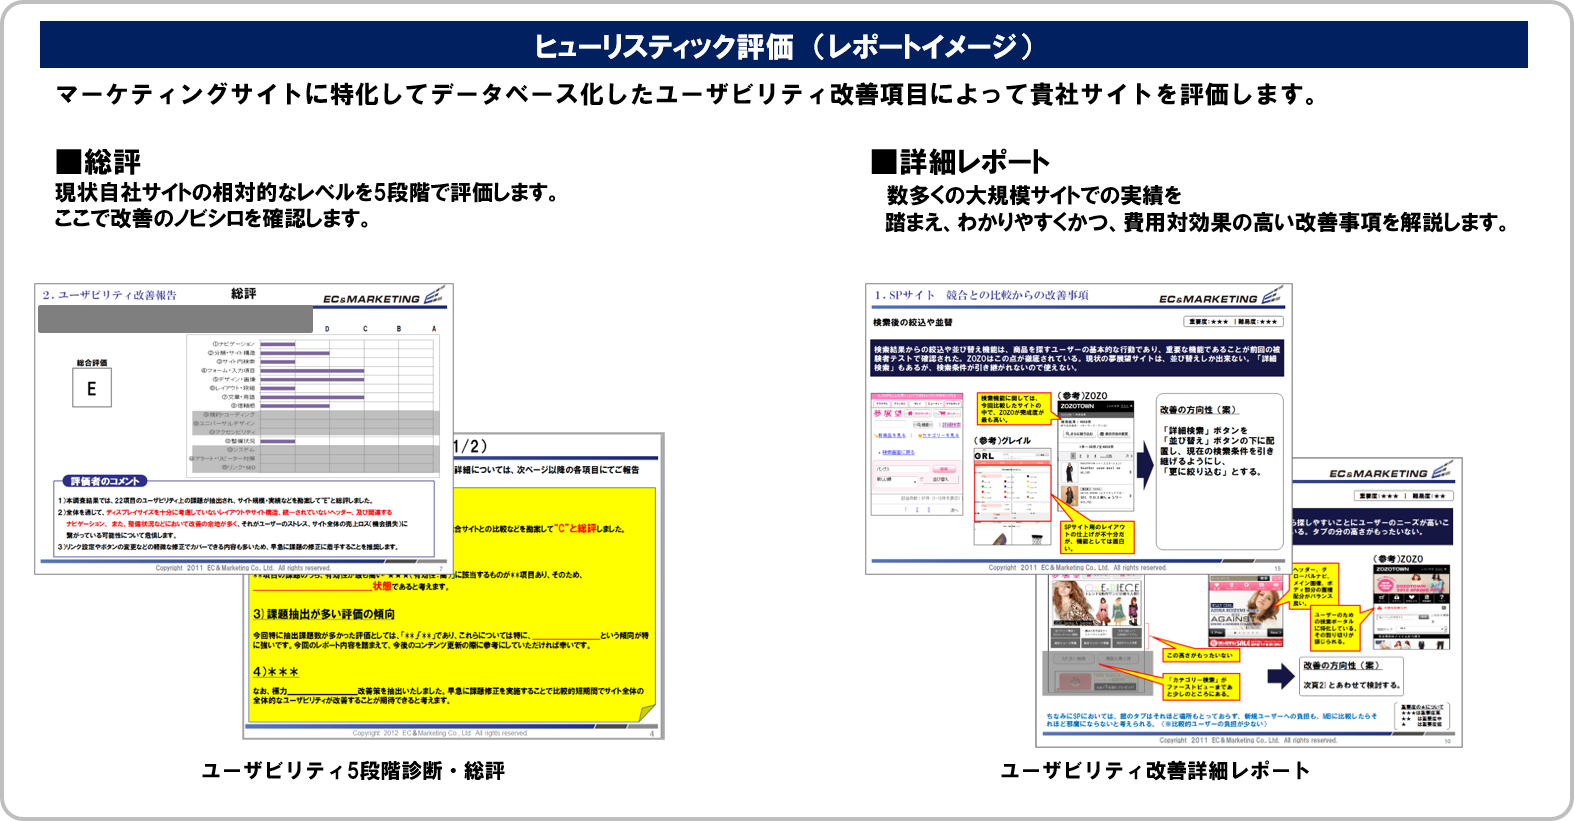Click the line 数多くの大規模サイトでの実績を

[x=1034, y=195]
